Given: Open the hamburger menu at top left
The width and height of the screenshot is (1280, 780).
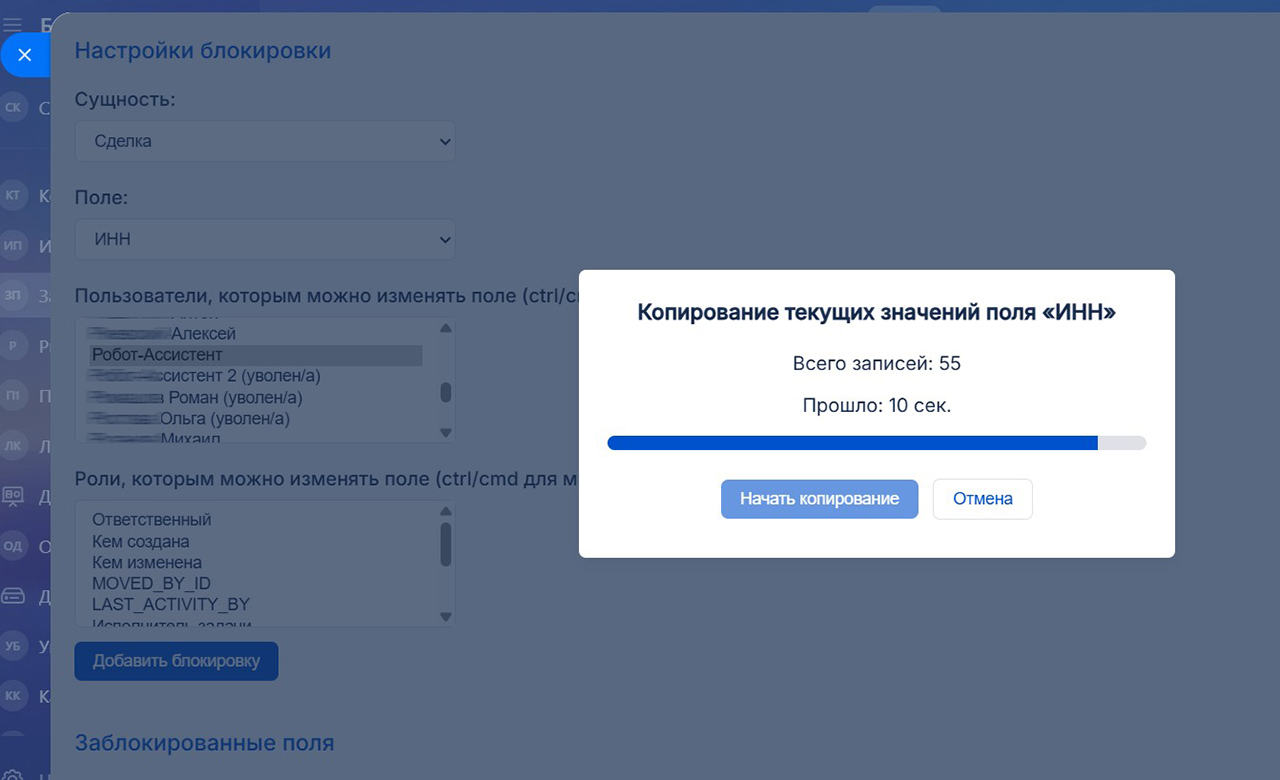Looking at the screenshot, I should tap(13, 25).
